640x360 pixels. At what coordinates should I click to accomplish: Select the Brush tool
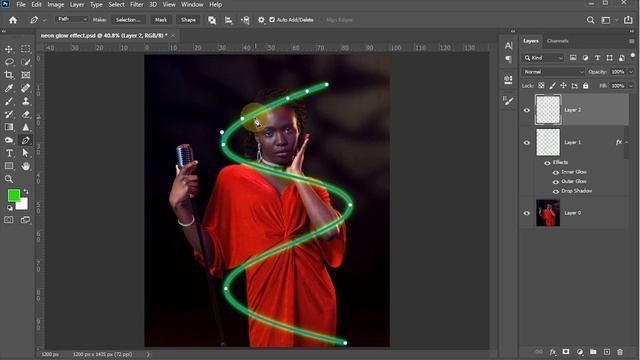pos(9,101)
